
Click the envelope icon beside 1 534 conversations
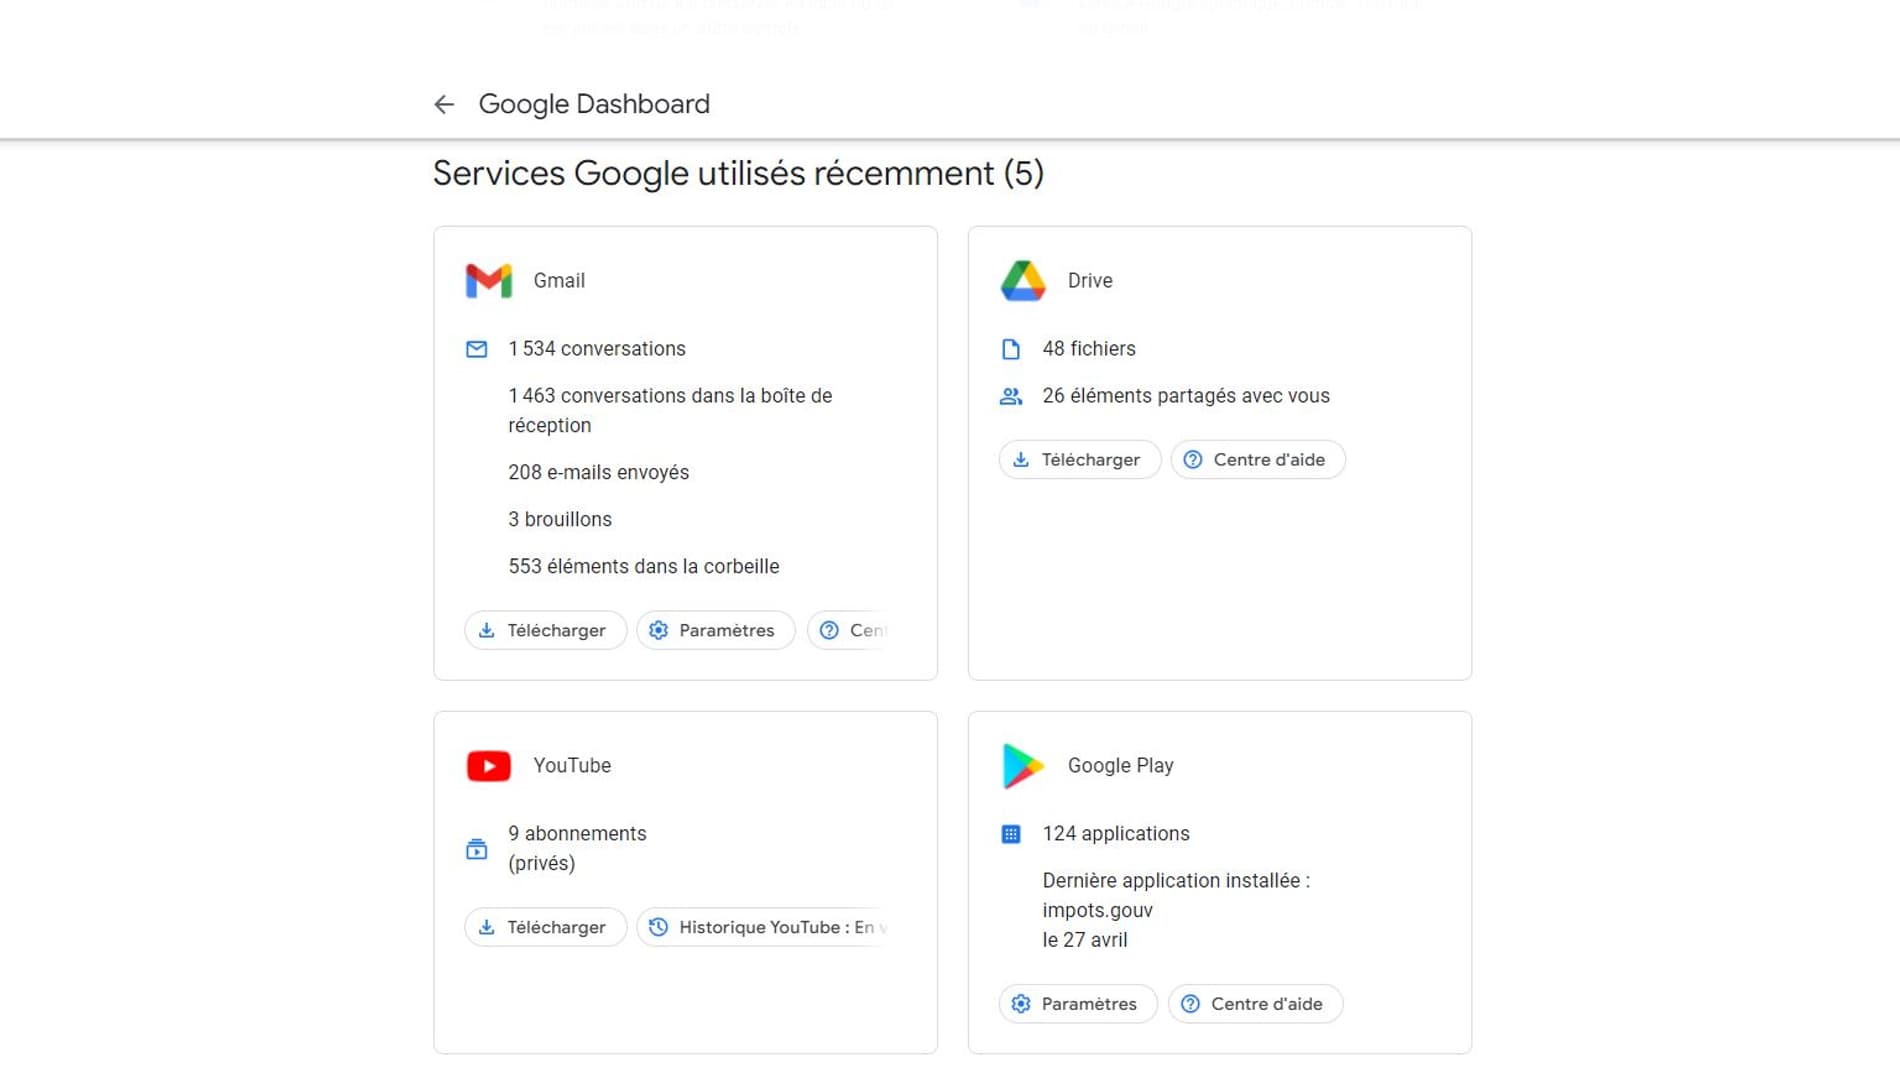point(477,349)
